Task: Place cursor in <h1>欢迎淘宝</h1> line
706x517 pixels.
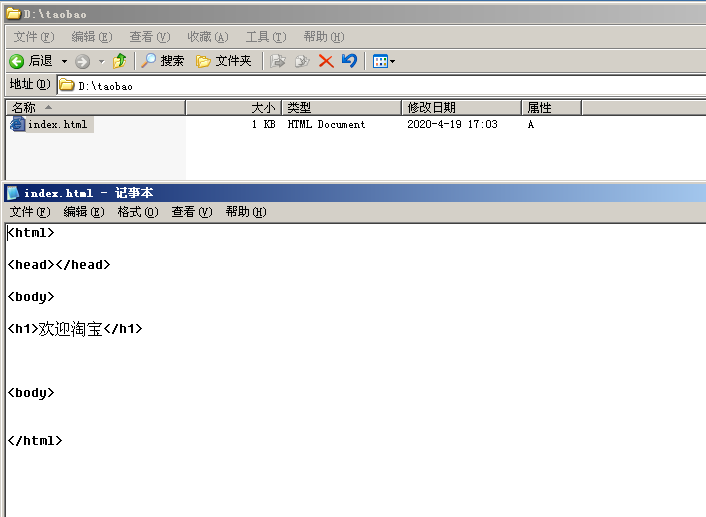Action: (x=75, y=329)
